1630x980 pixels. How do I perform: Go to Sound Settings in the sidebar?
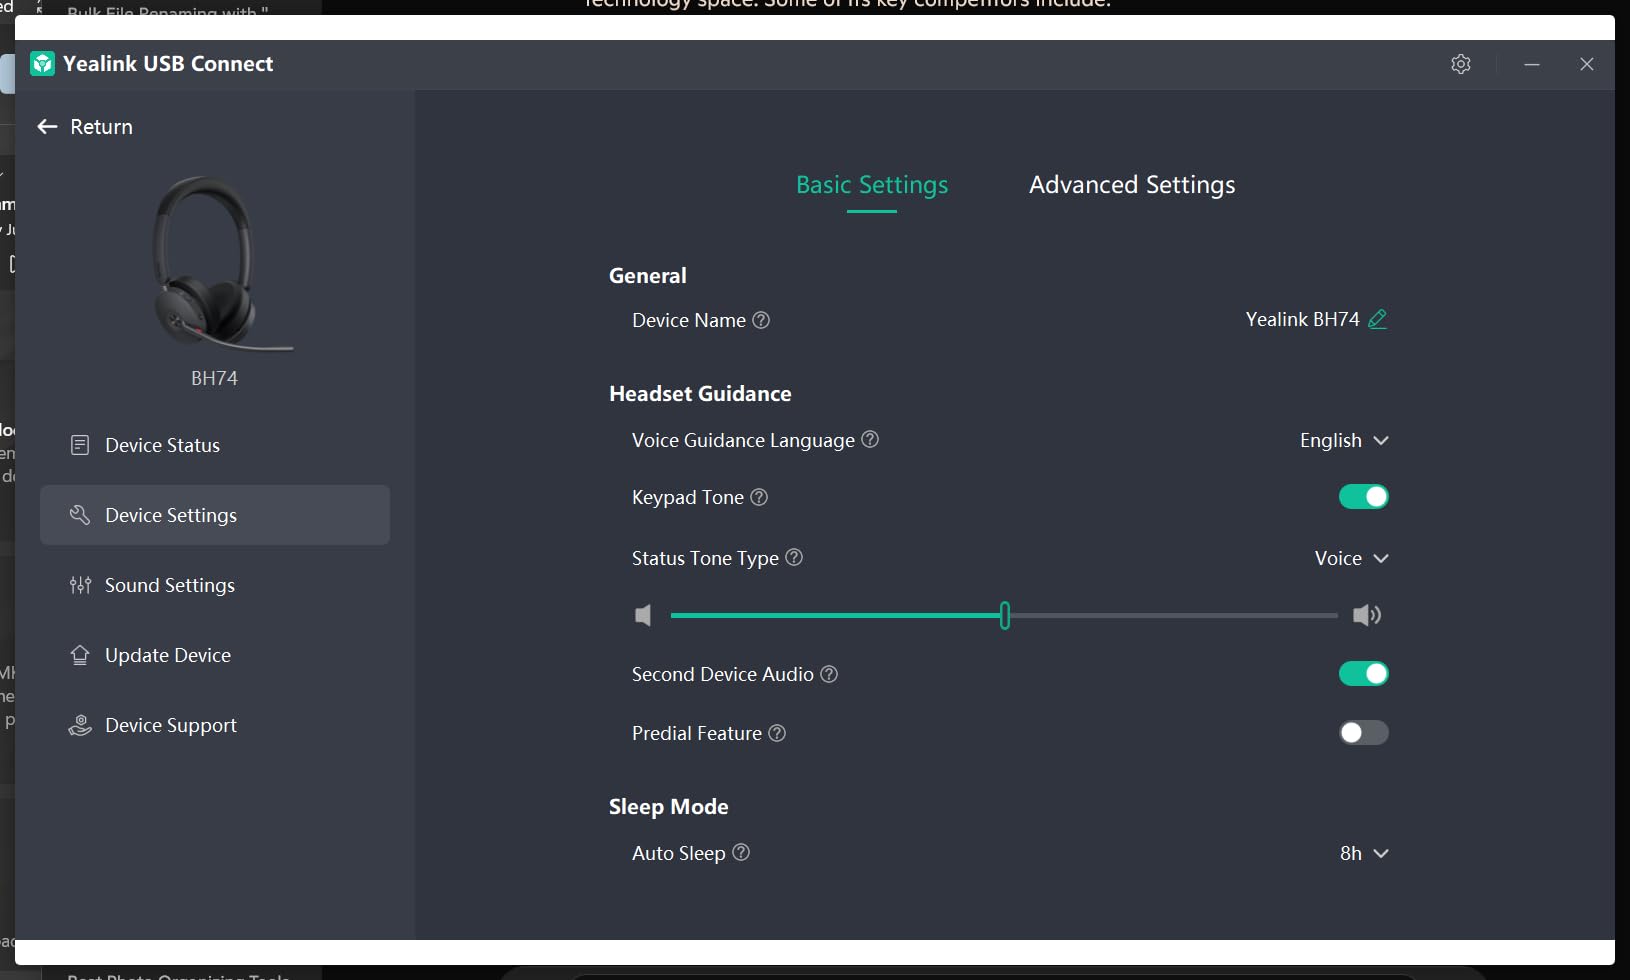point(215,585)
